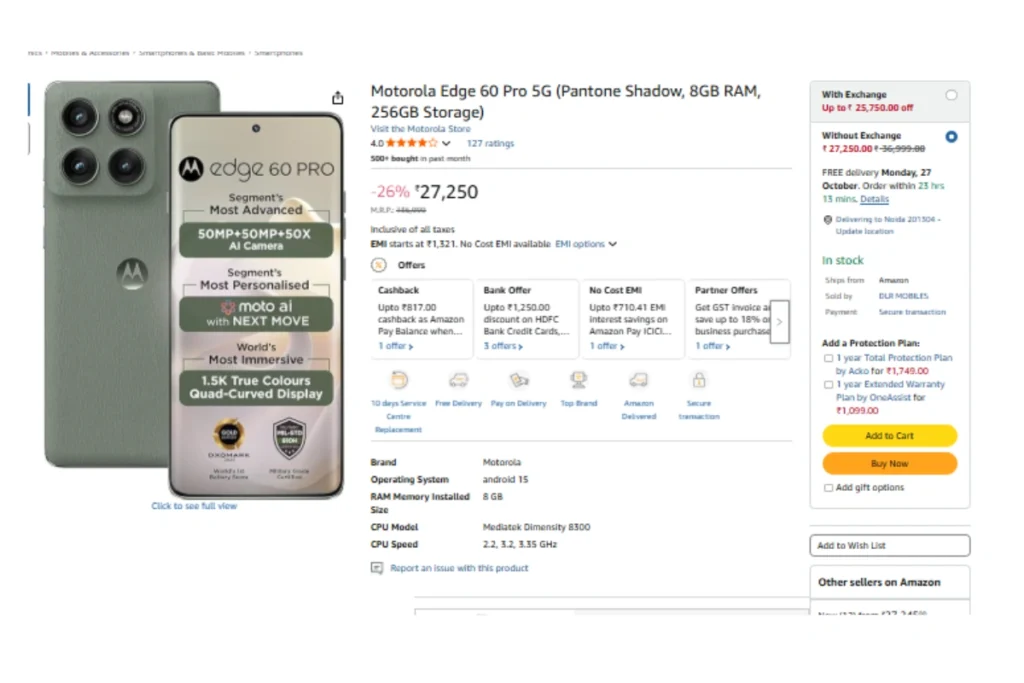Click the 10 days Service Centre Replacement icon
The image size is (1024, 683).
(x=399, y=380)
